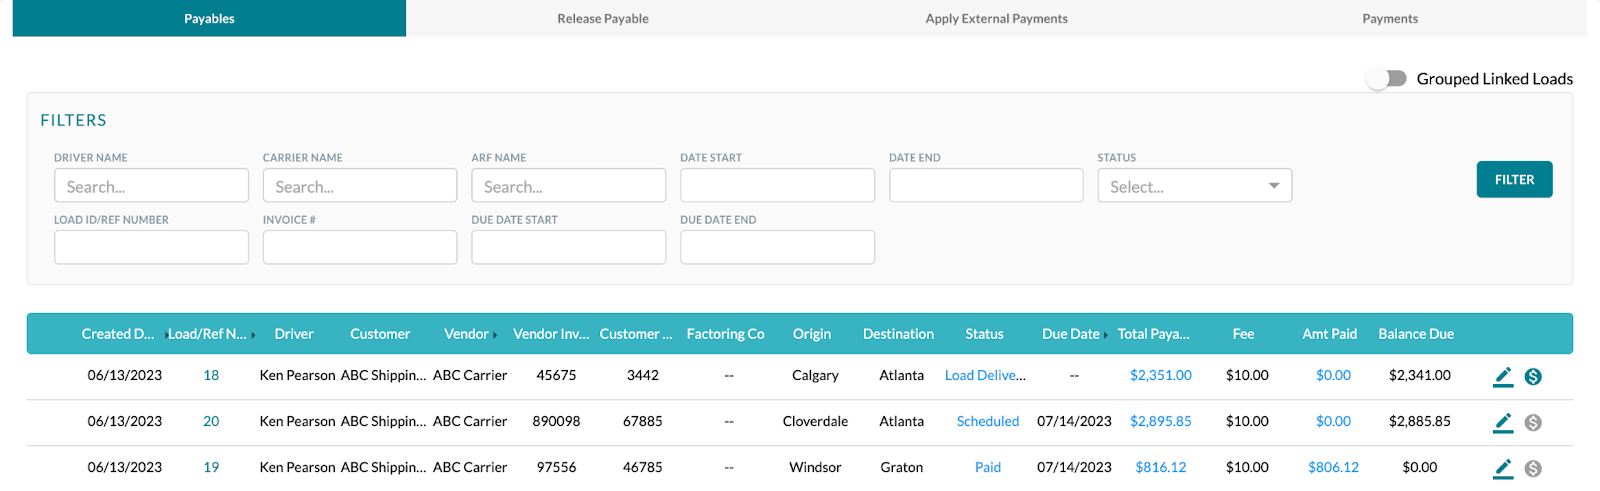Click the Destination column header
The width and height of the screenshot is (1600, 491).
(898, 334)
